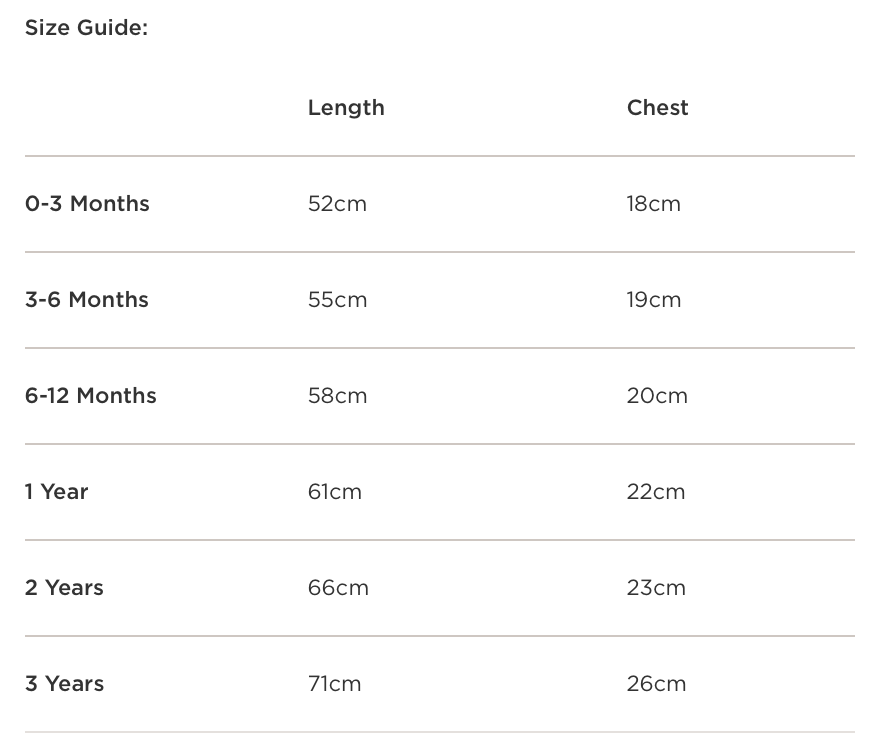
Task: Click the 52cm length value
Action: click(337, 204)
